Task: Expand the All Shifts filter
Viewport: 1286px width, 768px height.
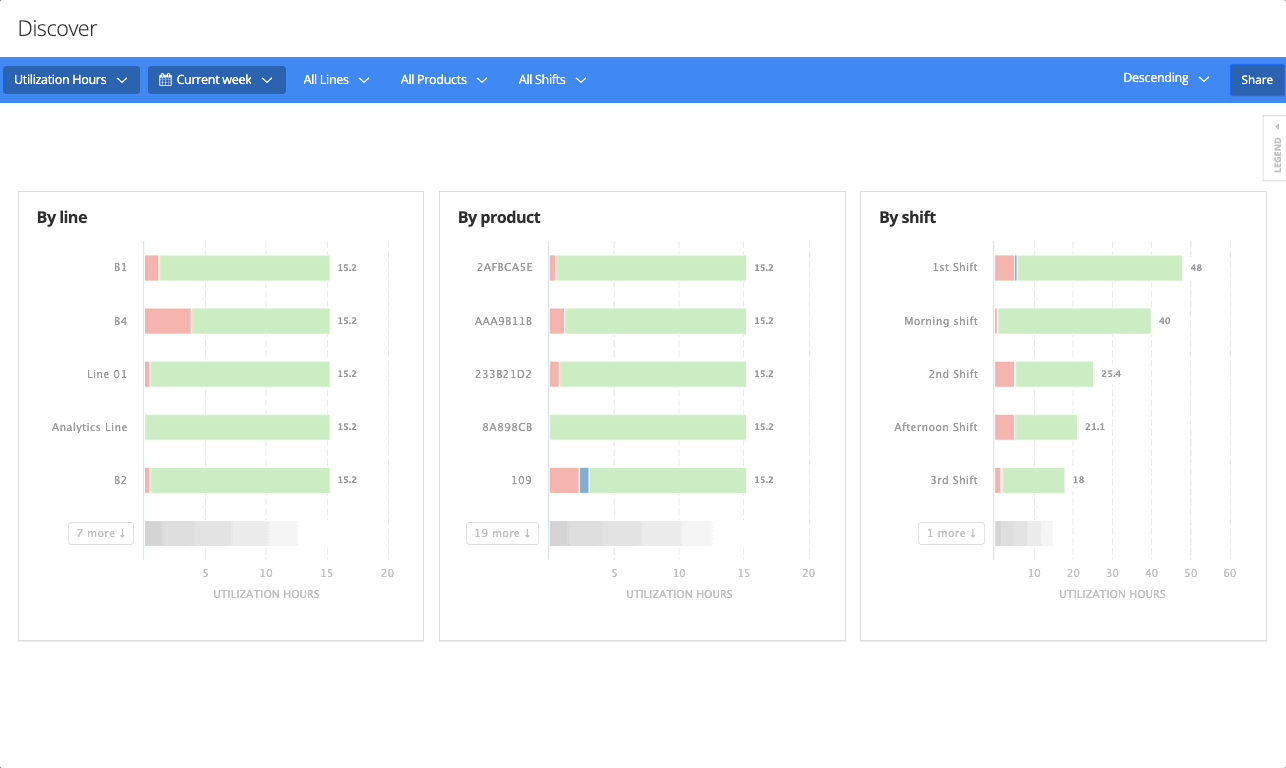Action: pyautogui.click(x=552, y=80)
